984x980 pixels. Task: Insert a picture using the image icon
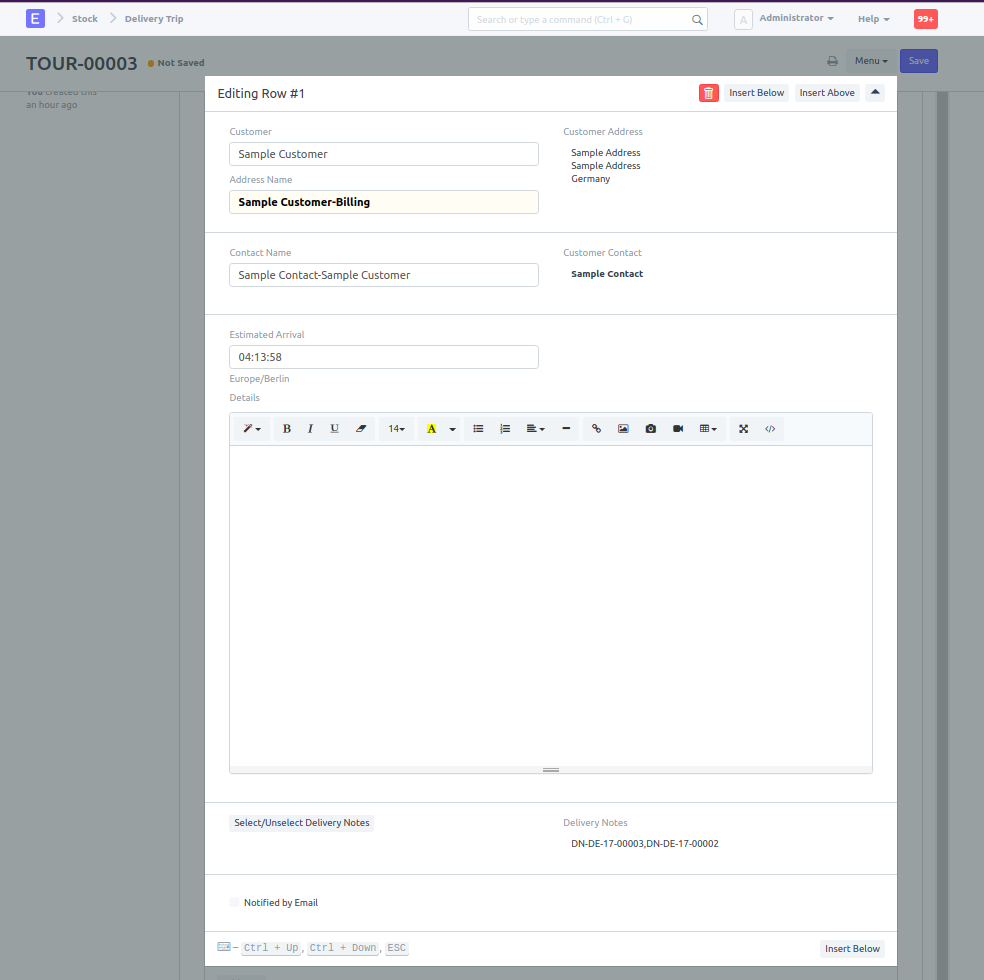pos(623,429)
